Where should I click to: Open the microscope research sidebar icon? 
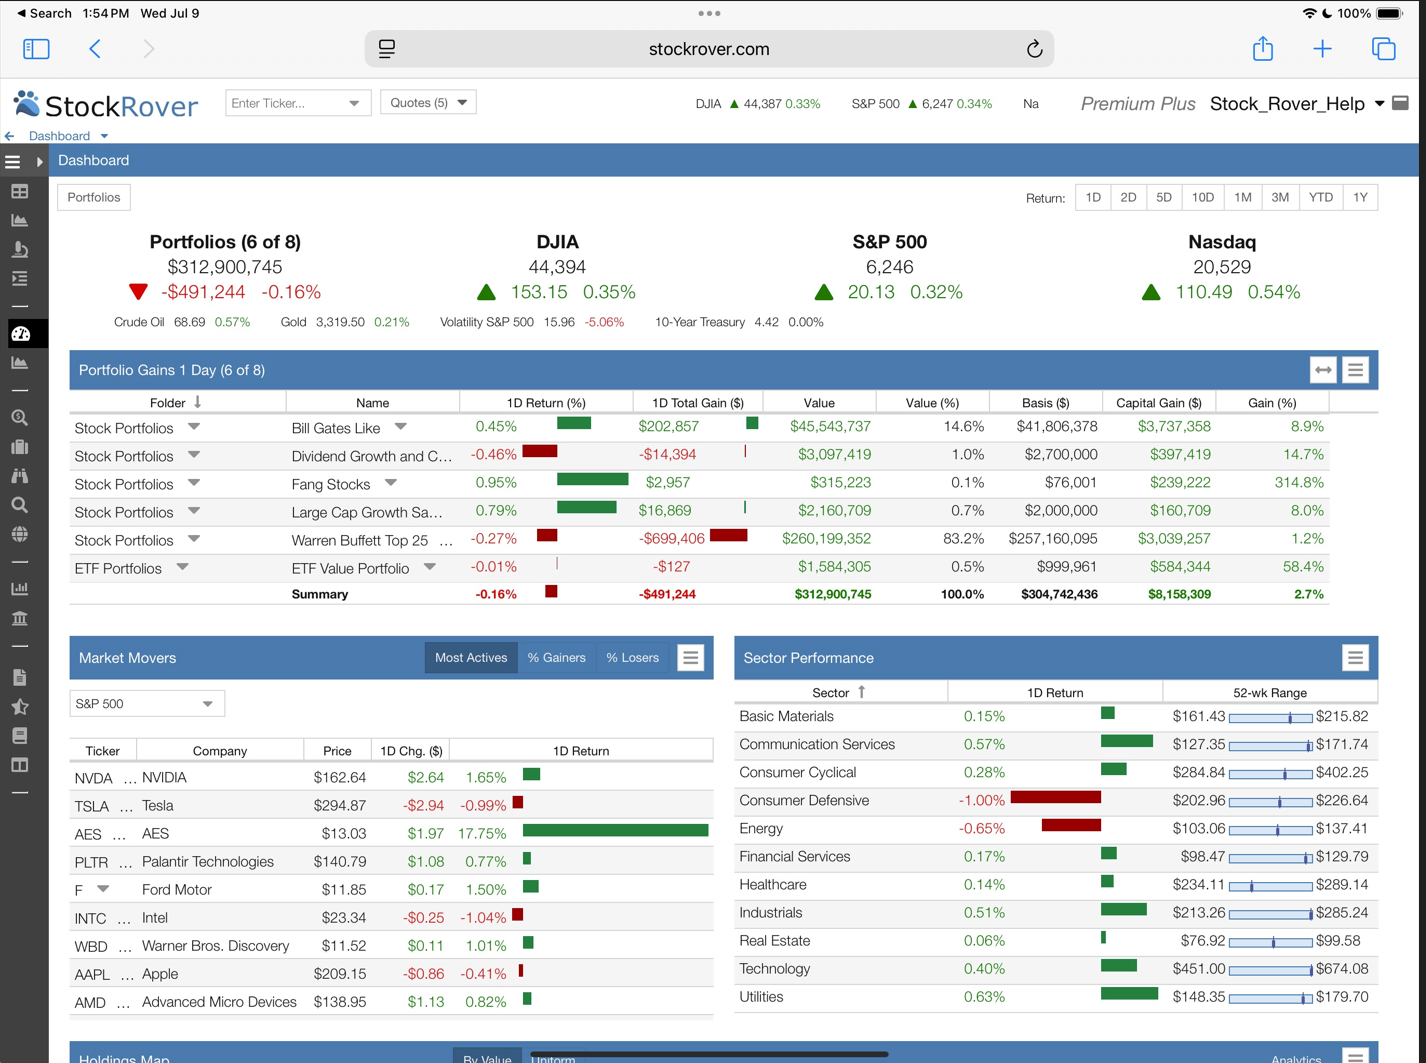(x=20, y=249)
